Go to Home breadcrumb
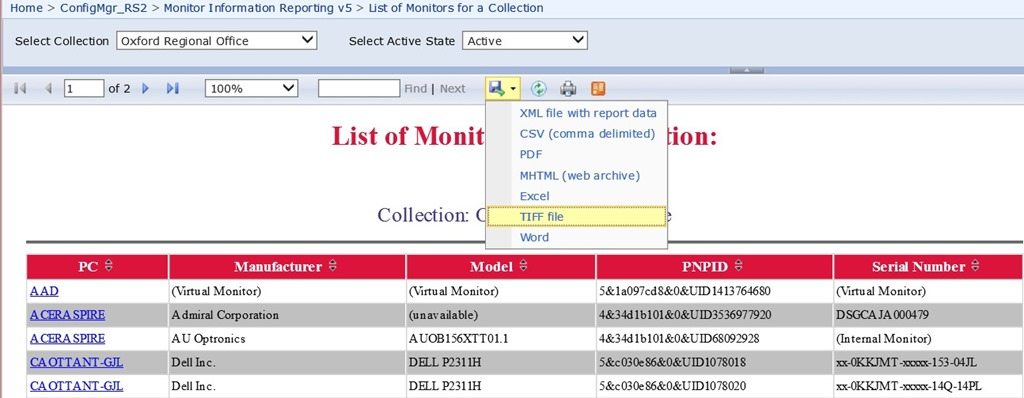This screenshot has width=1024, height=398. [27, 8]
